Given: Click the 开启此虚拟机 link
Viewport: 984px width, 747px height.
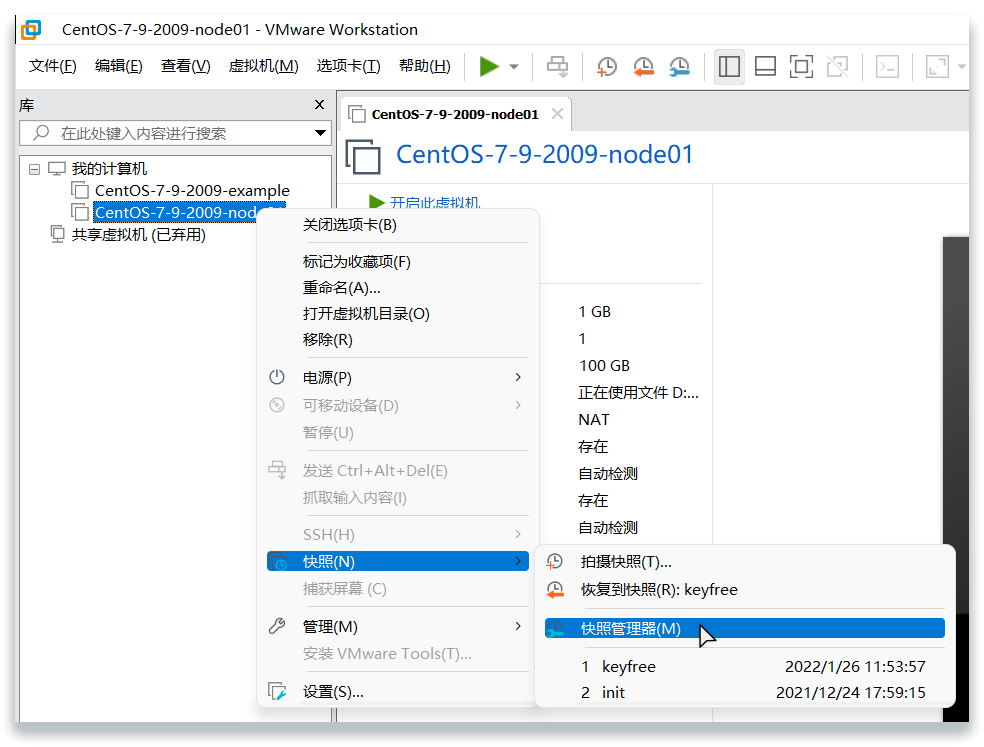Looking at the screenshot, I should click(435, 202).
